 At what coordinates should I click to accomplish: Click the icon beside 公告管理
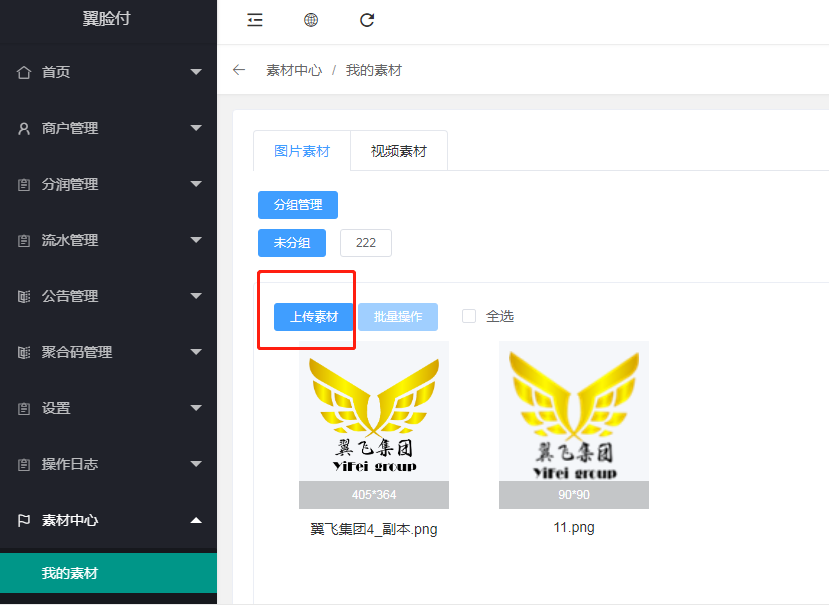click(24, 296)
